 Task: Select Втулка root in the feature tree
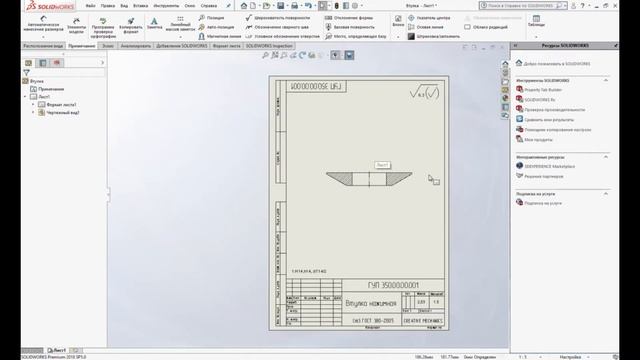(33, 81)
